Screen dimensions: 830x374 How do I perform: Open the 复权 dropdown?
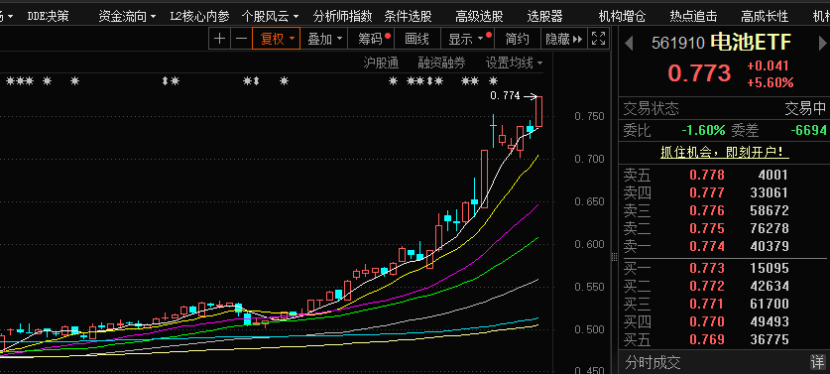point(276,39)
